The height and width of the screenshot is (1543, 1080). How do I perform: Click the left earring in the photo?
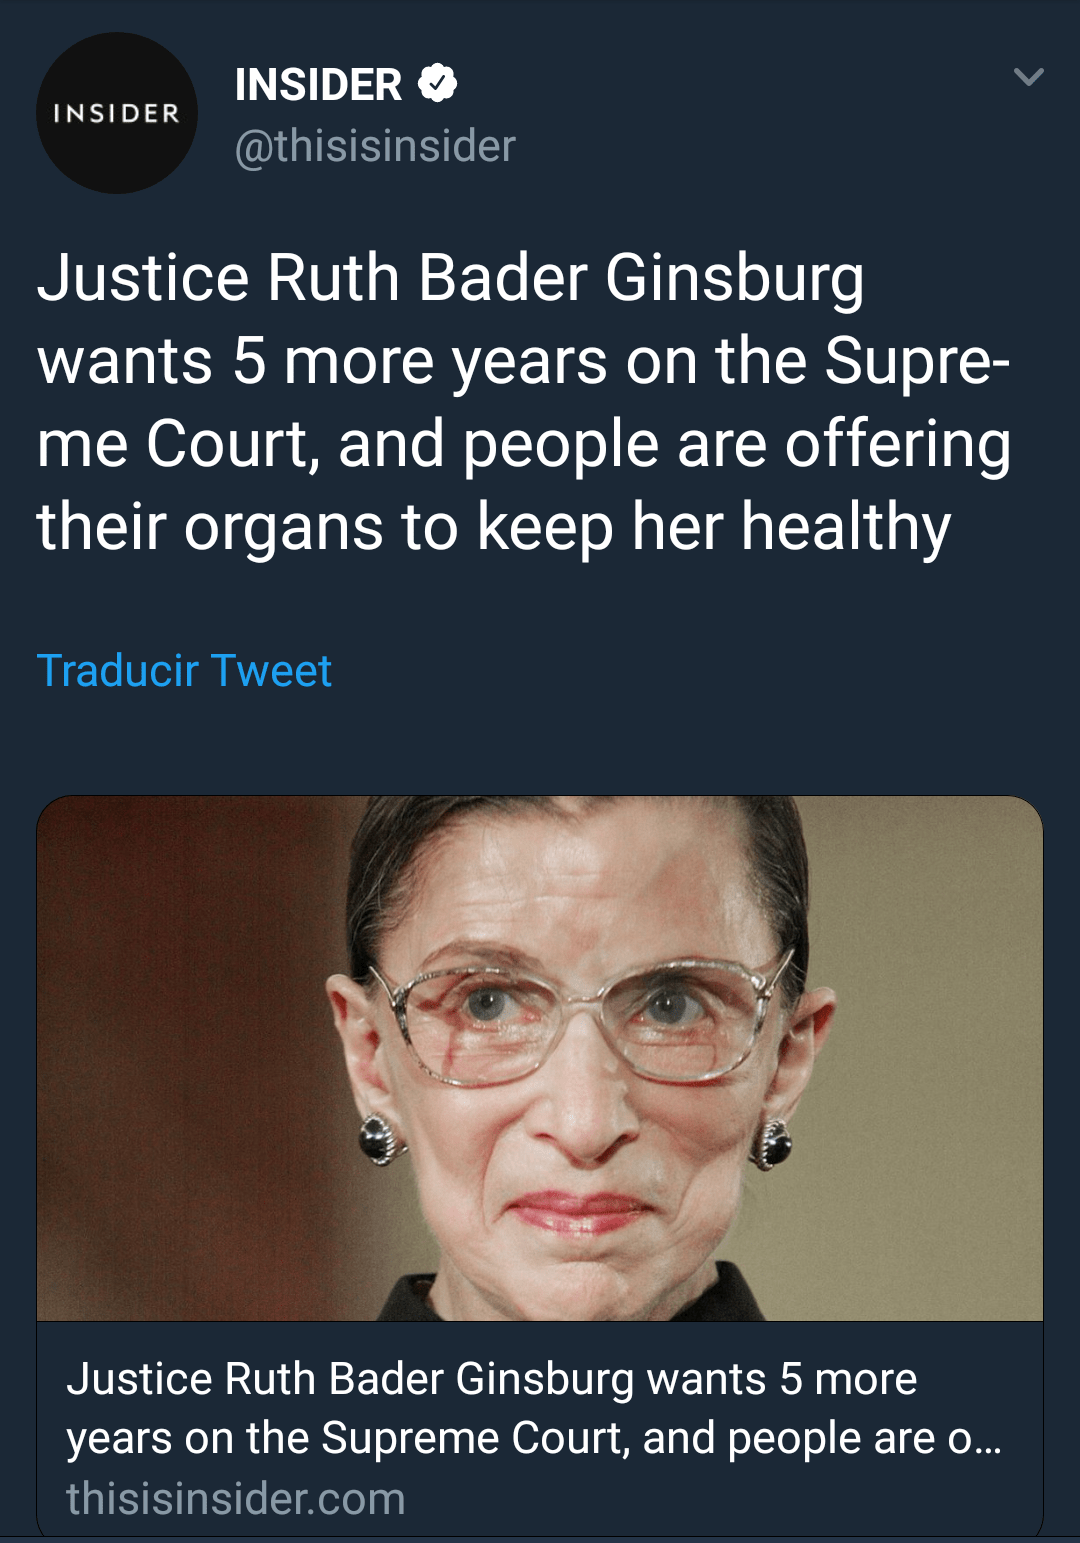pos(380,1141)
